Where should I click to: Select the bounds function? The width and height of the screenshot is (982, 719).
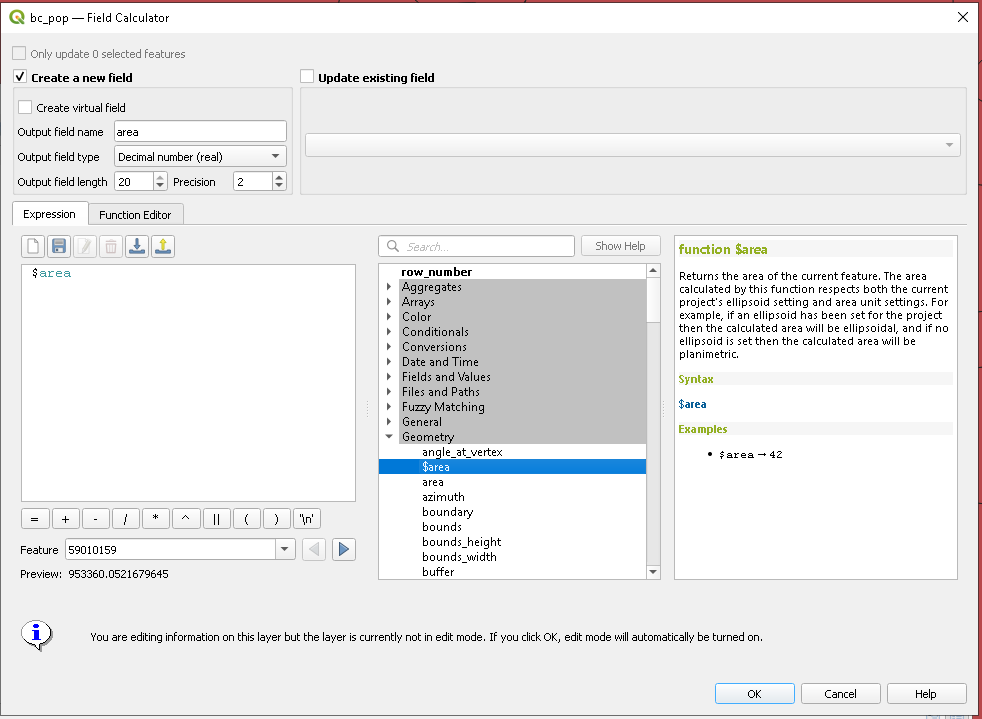[x=442, y=527]
